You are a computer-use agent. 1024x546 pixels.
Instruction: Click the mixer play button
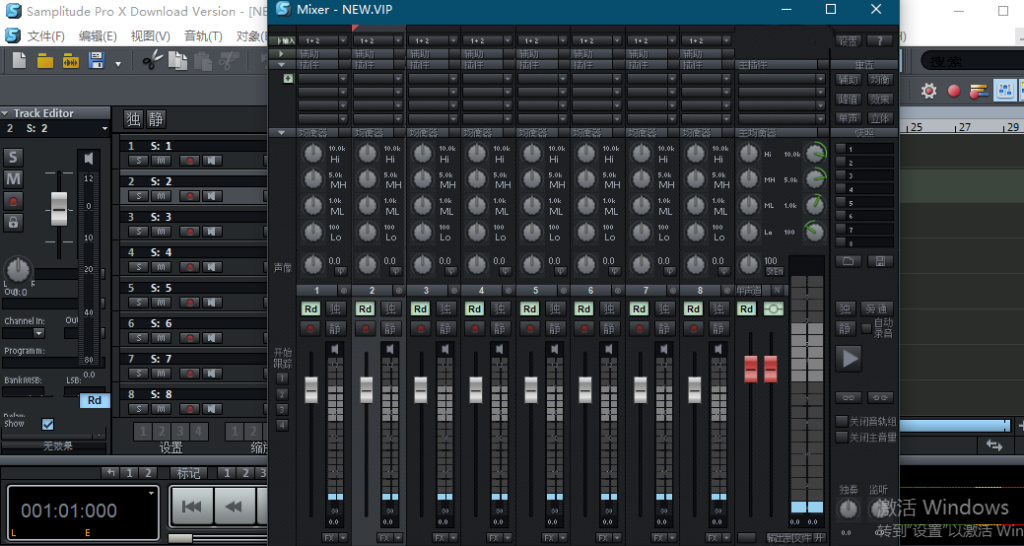tap(849, 357)
